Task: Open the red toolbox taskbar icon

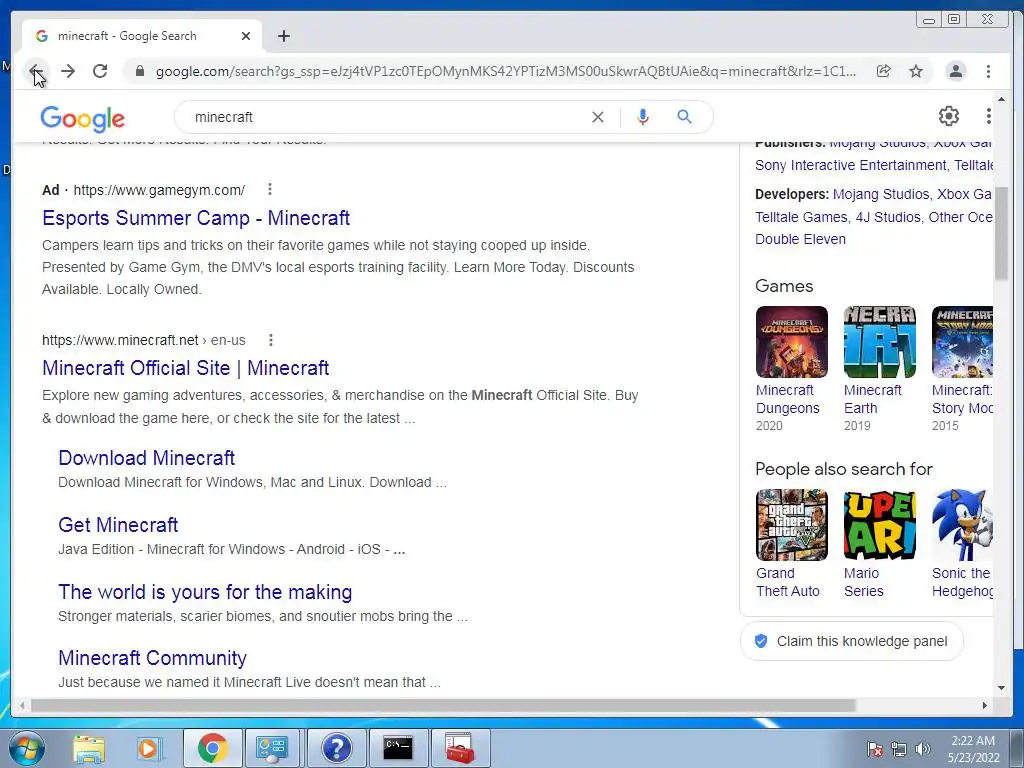Action: click(x=460, y=748)
